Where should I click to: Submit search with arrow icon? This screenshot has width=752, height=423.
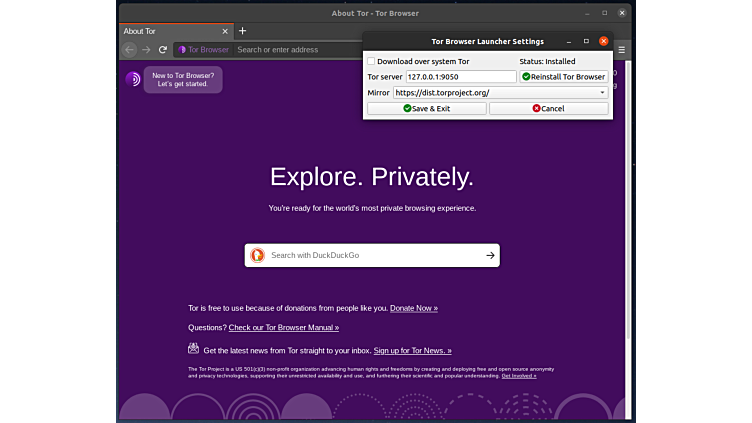pyautogui.click(x=490, y=255)
